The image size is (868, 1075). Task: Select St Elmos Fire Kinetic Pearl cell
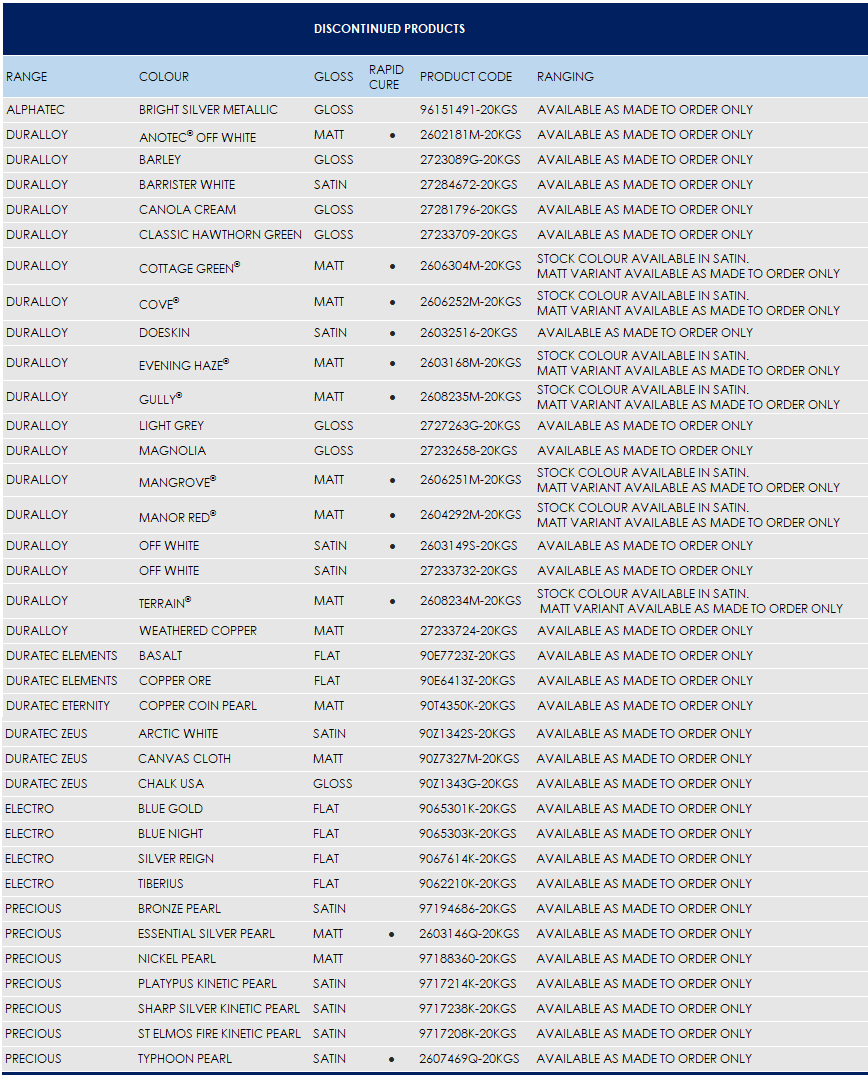[x=219, y=1034]
